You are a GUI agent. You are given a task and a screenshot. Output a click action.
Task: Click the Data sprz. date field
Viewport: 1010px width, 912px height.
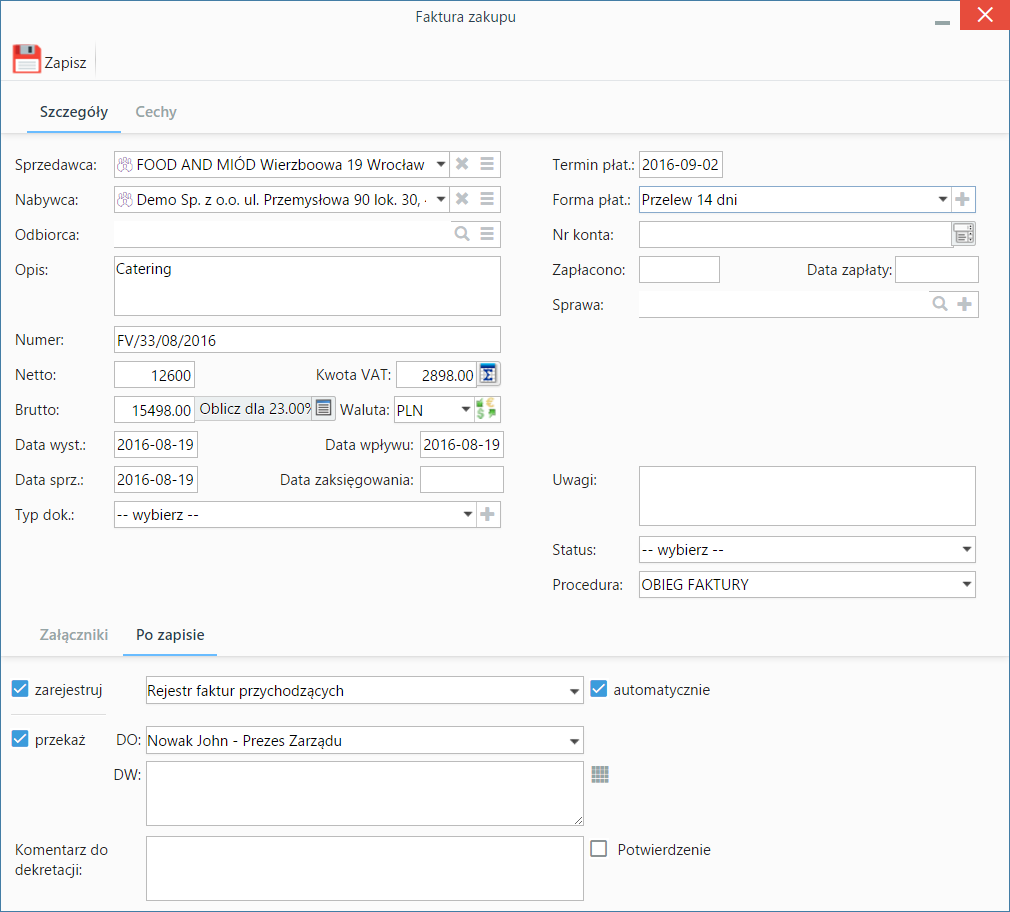156,480
